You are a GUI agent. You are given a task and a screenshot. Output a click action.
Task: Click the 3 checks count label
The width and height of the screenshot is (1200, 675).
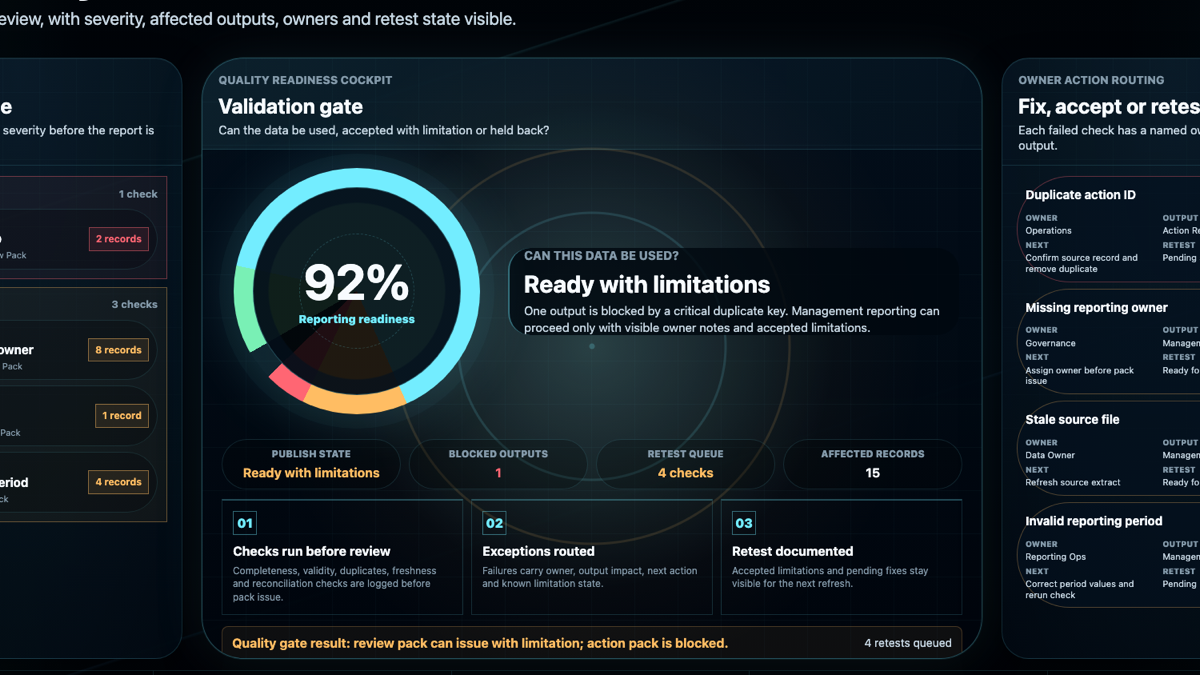134,304
